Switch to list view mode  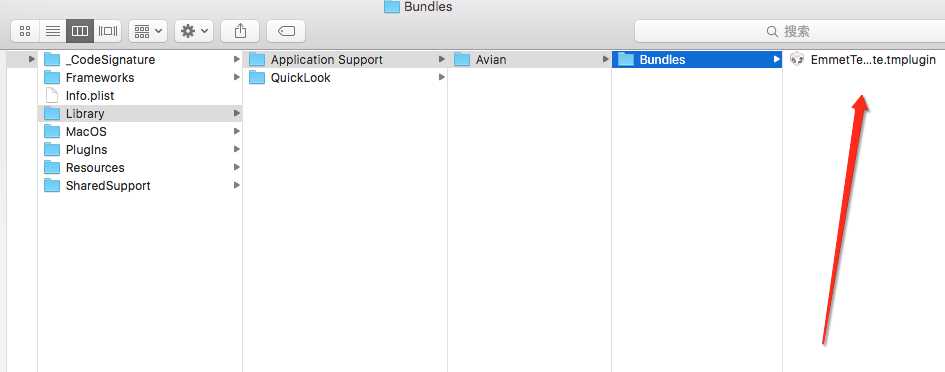click(53, 31)
